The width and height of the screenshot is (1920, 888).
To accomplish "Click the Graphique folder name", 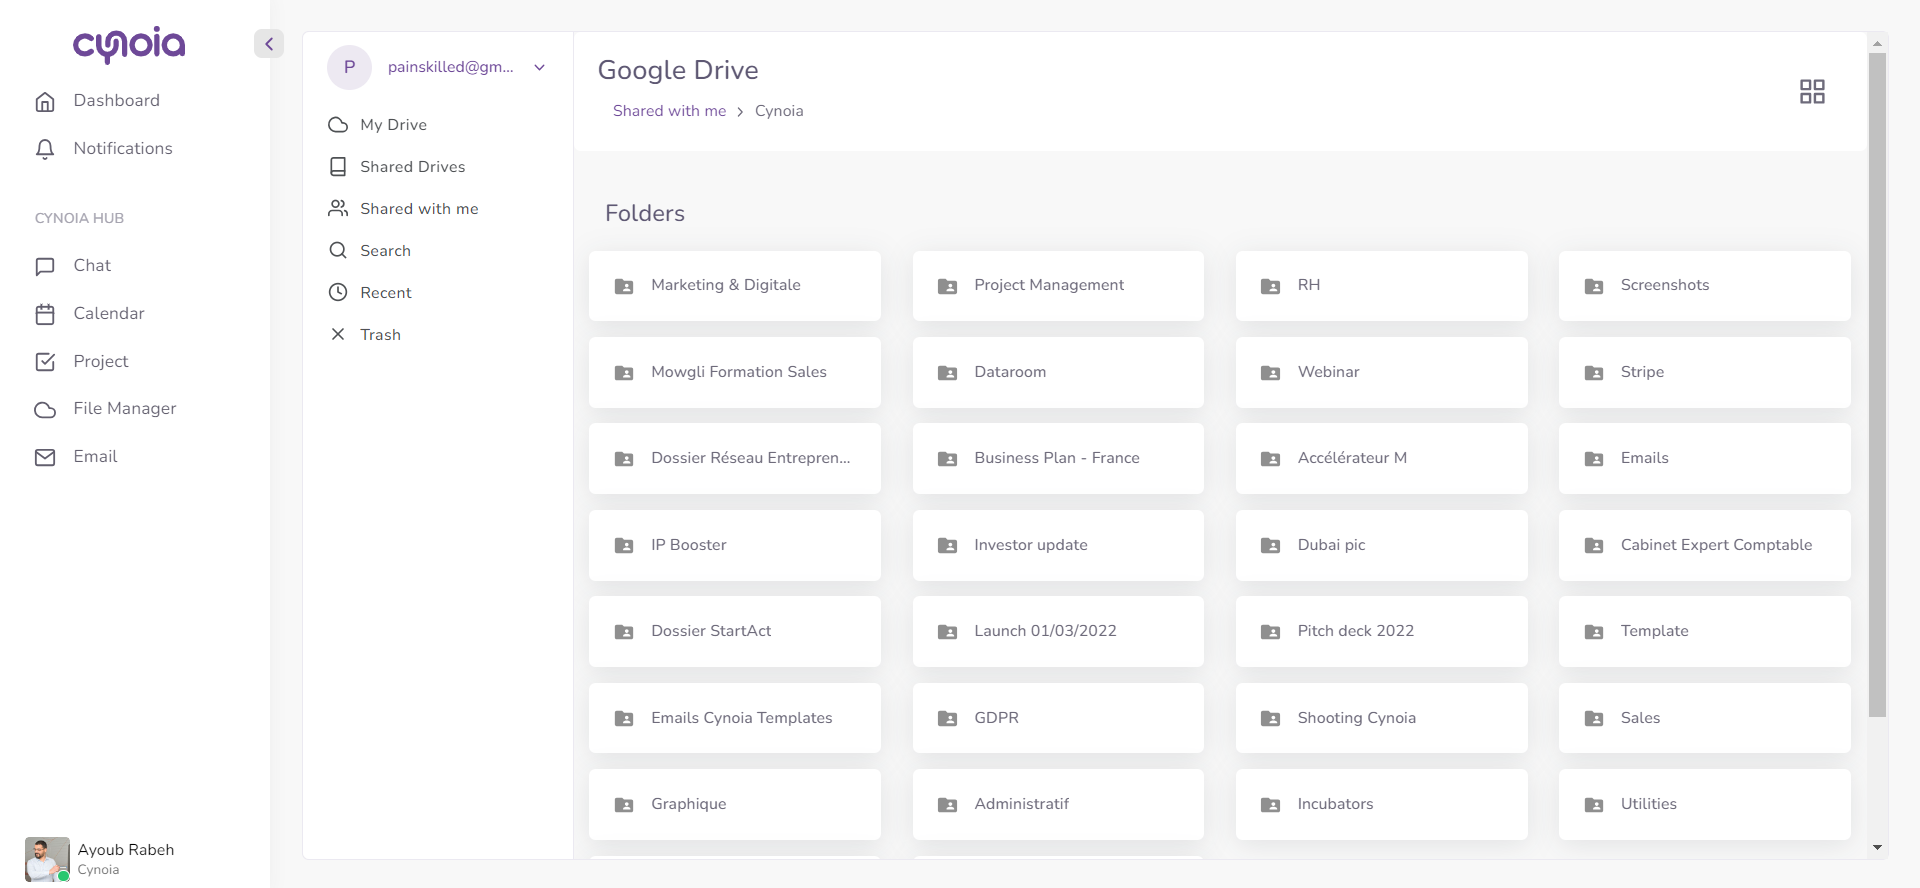I will coord(688,804).
